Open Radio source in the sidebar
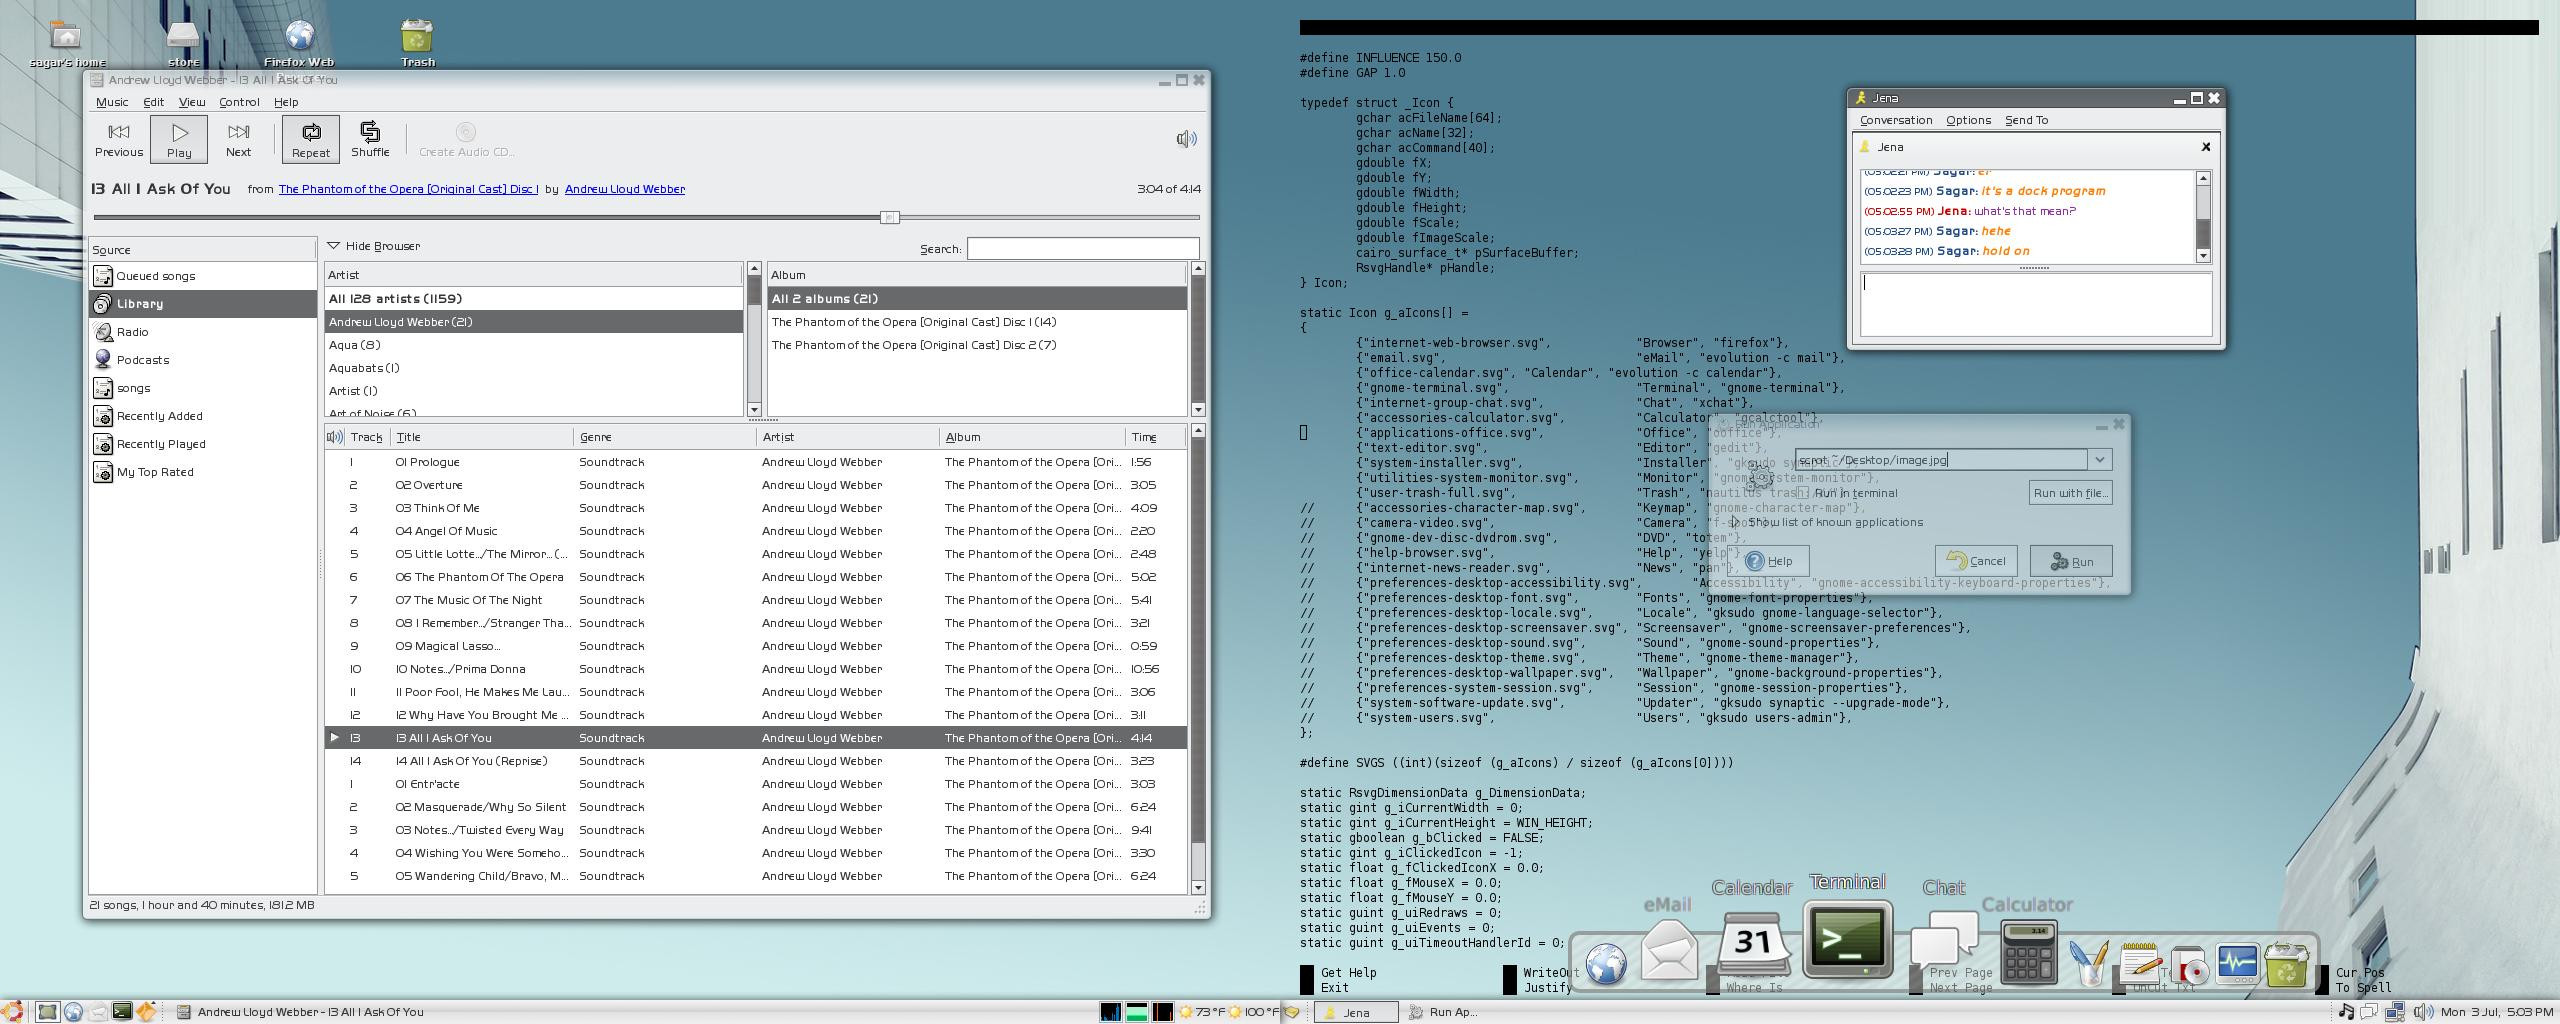Image resolution: width=2560 pixels, height=1024 pixels. (x=203, y=332)
